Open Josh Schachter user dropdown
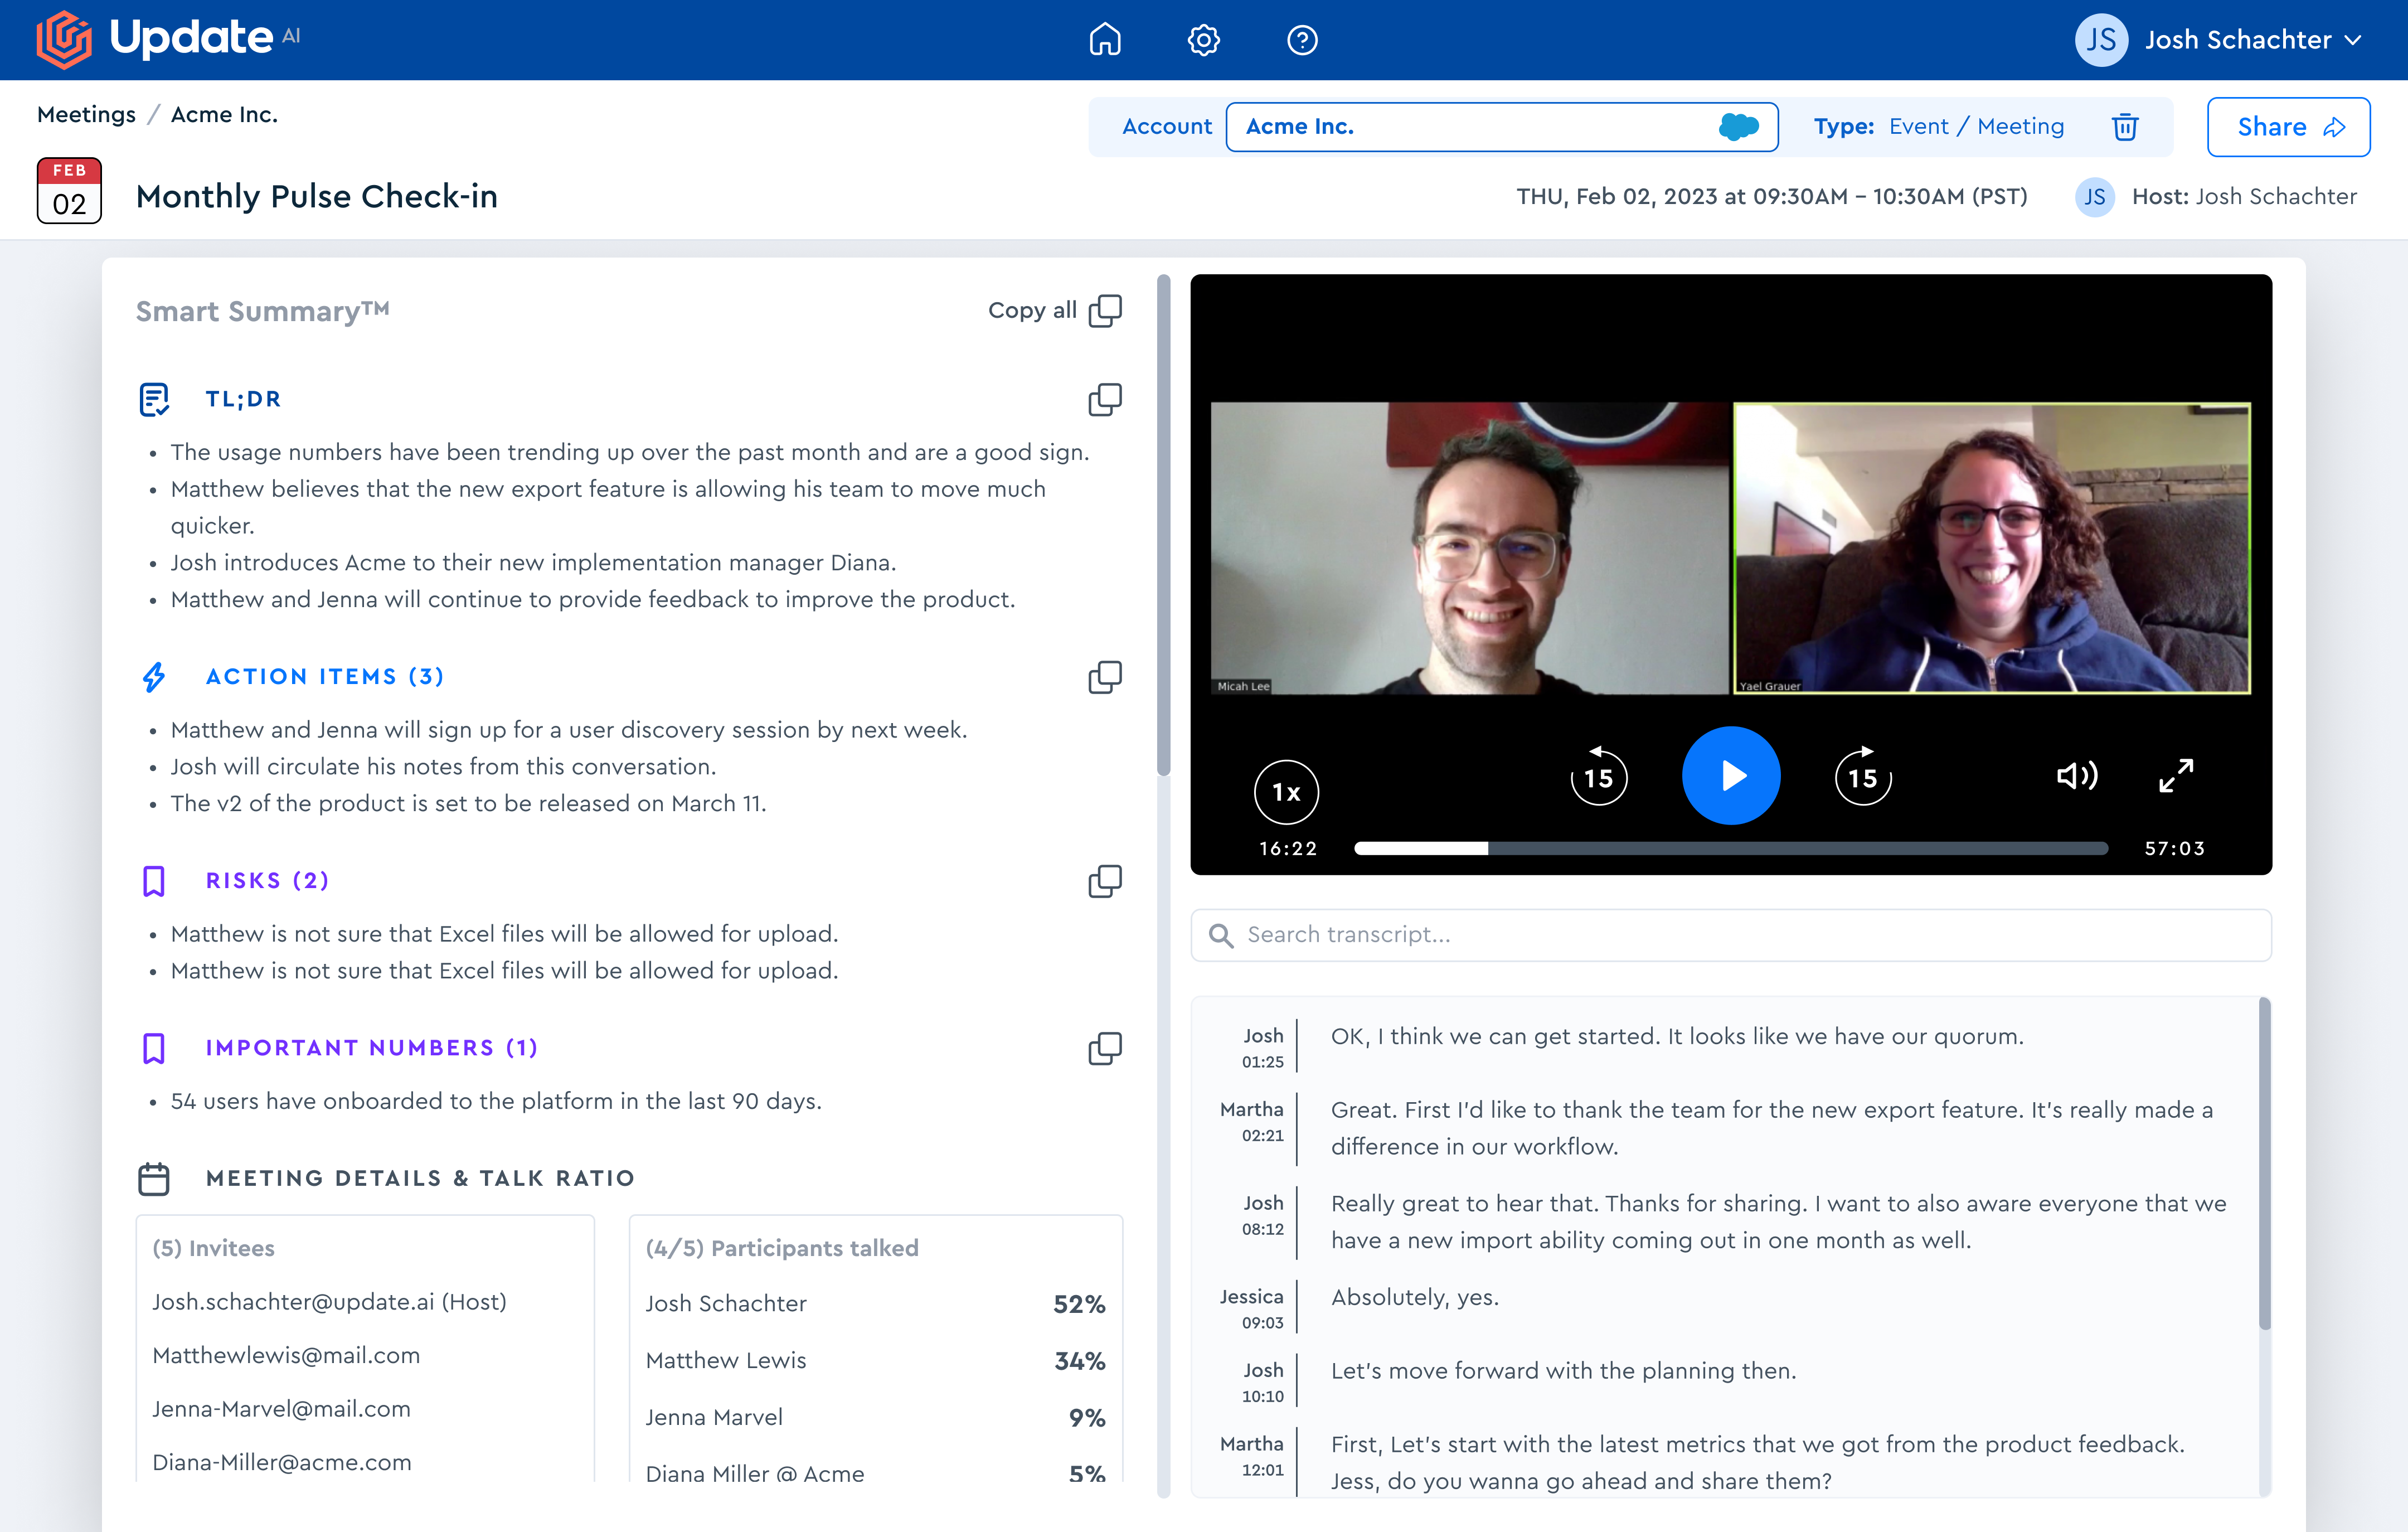 tap(2219, 40)
